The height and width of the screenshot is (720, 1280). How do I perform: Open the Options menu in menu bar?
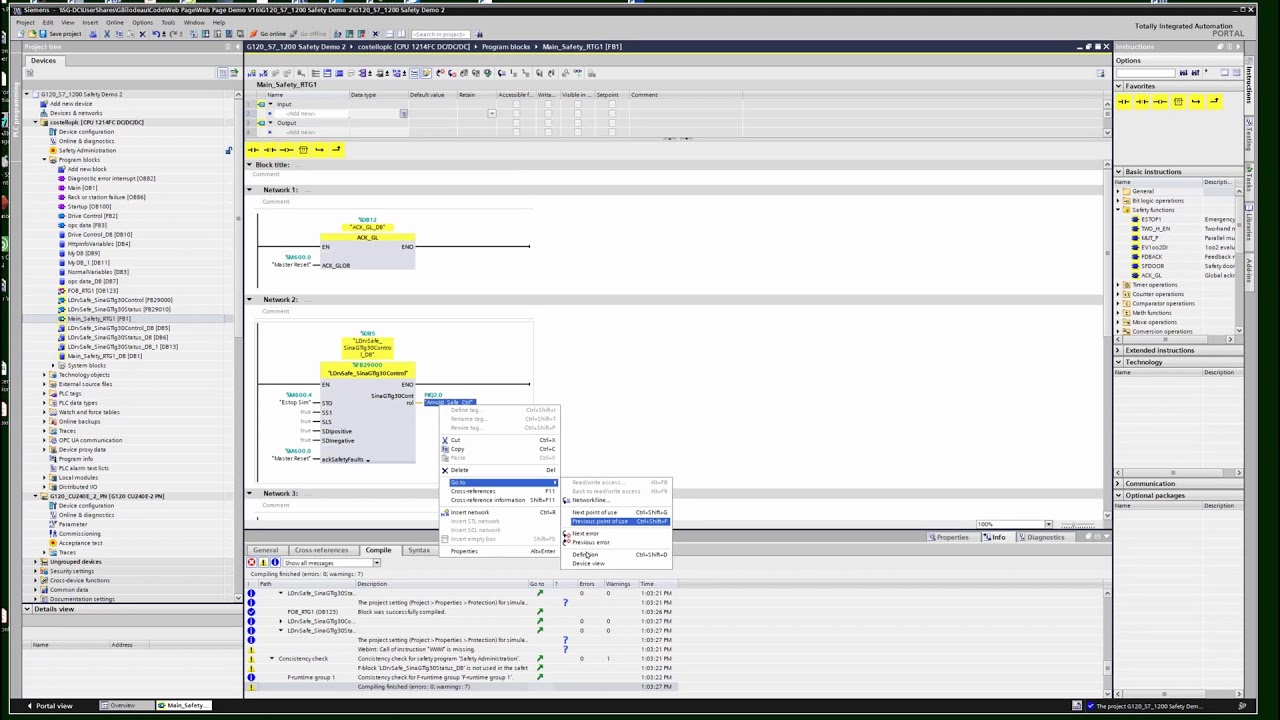click(143, 22)
